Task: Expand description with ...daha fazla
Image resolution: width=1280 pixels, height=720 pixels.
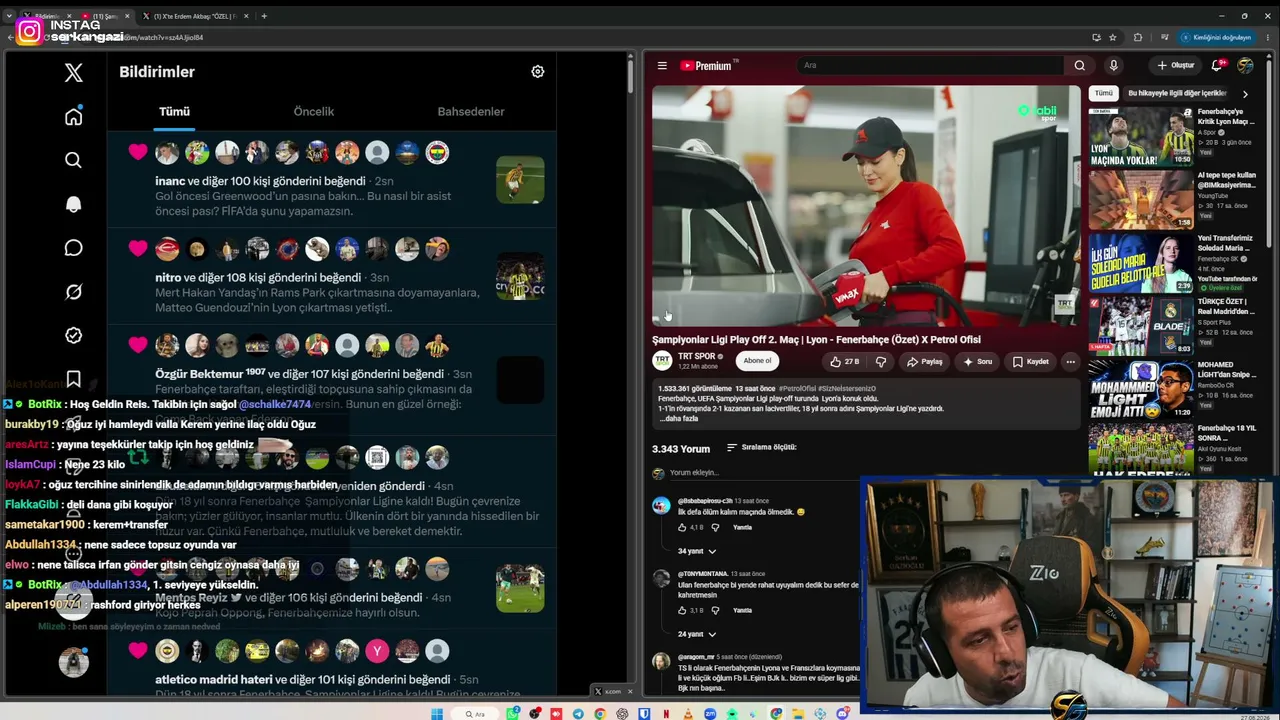Action: point(678,419)
